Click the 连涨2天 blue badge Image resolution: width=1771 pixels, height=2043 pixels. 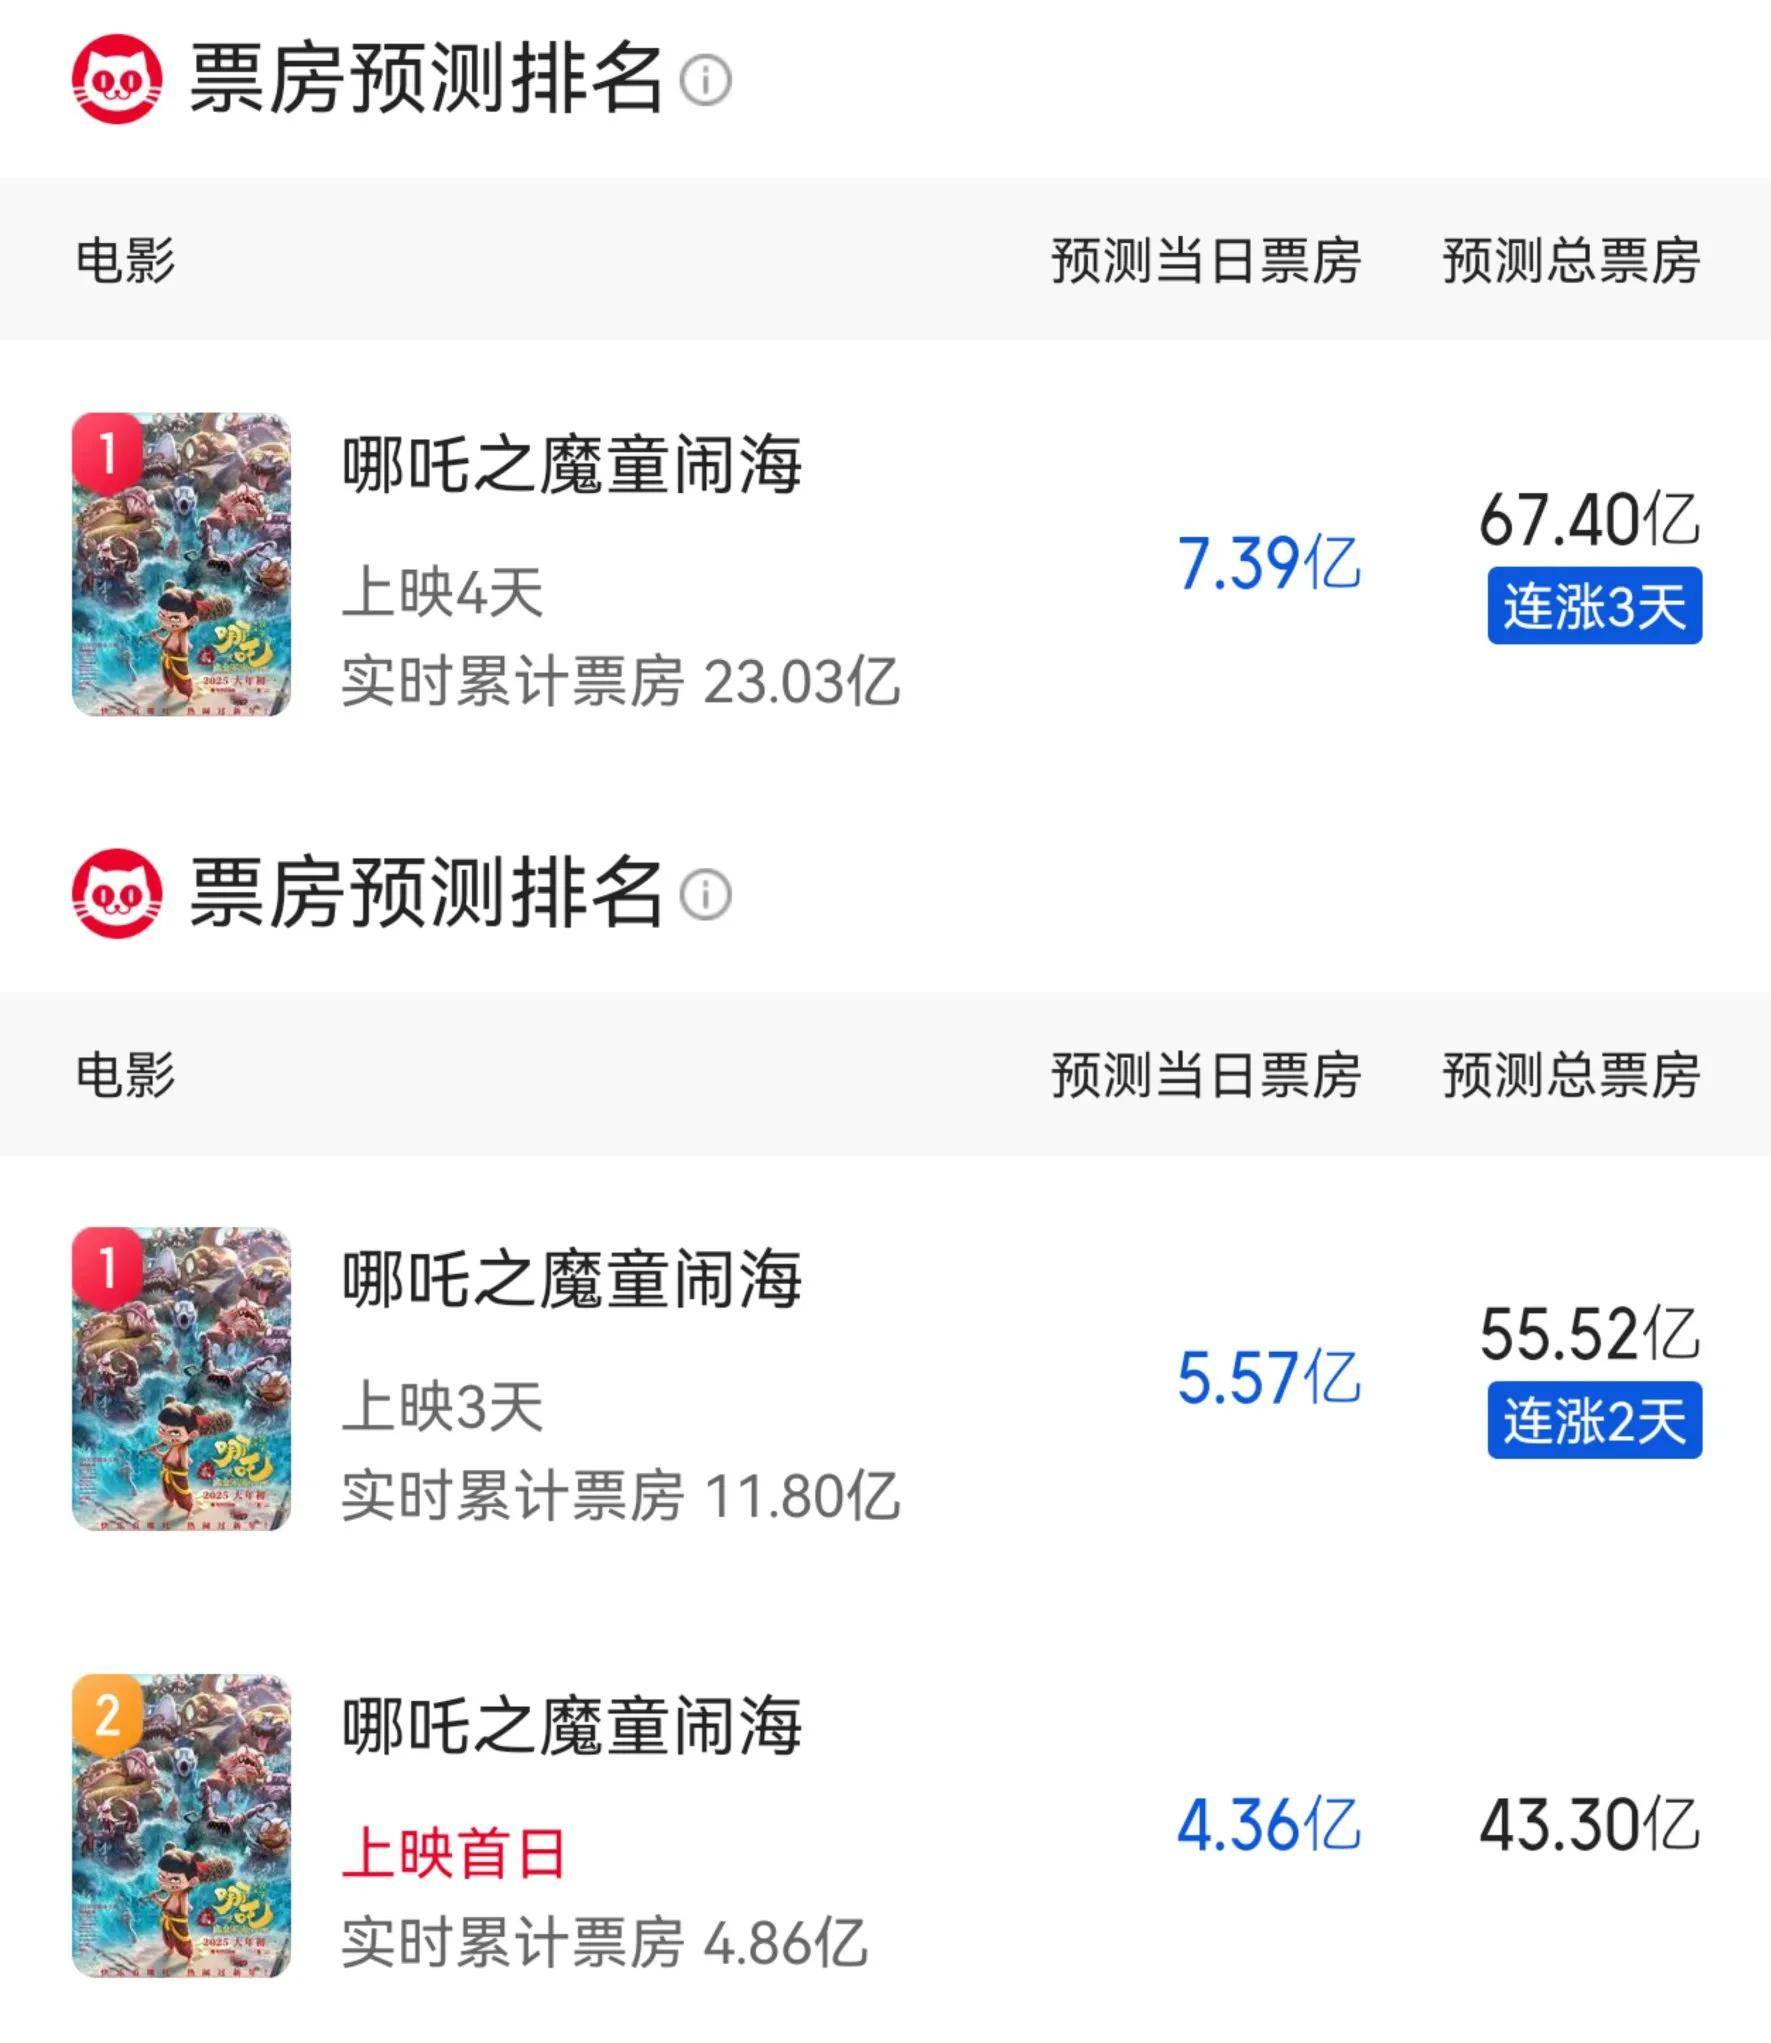pos(1595,1420)
